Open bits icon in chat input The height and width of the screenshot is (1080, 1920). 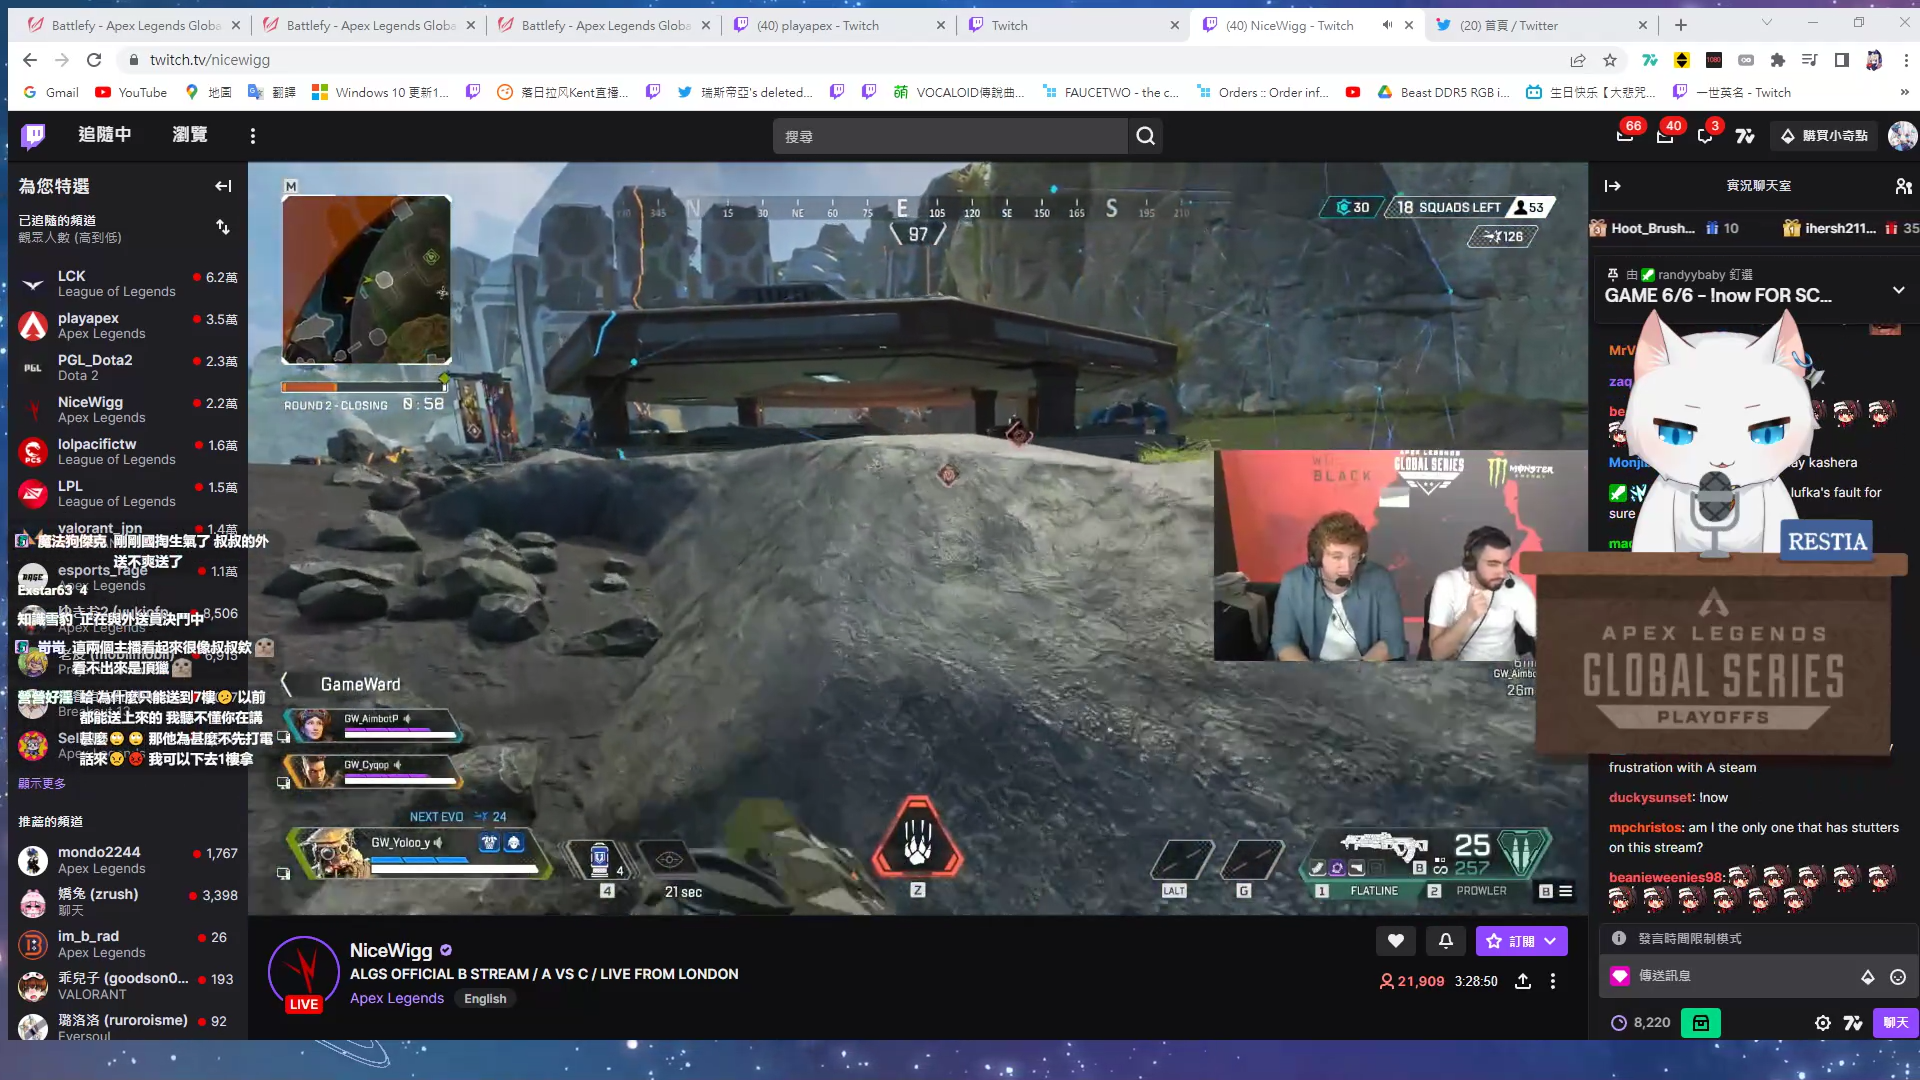point(1867,977)
